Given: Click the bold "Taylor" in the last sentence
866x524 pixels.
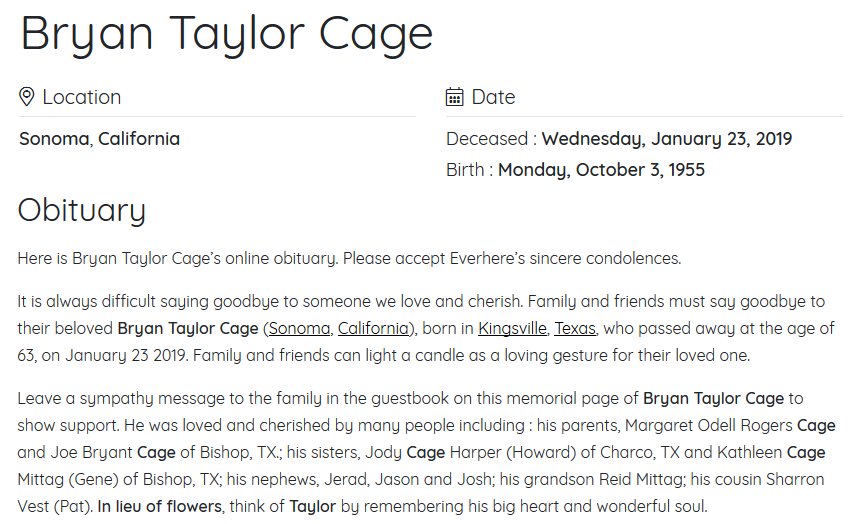Looking at the screenshot, I should (314, 506).
